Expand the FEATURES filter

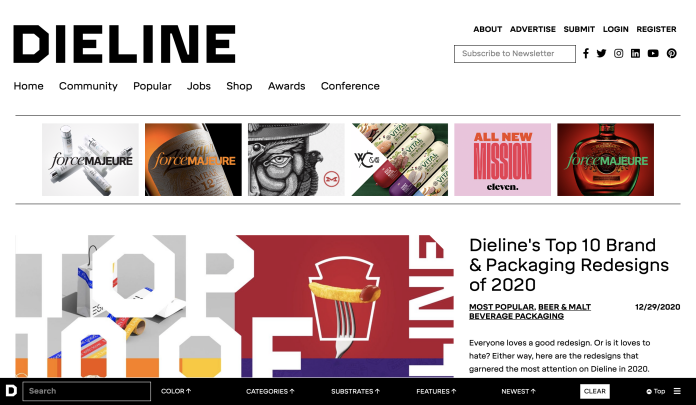[x=436, y=391]
